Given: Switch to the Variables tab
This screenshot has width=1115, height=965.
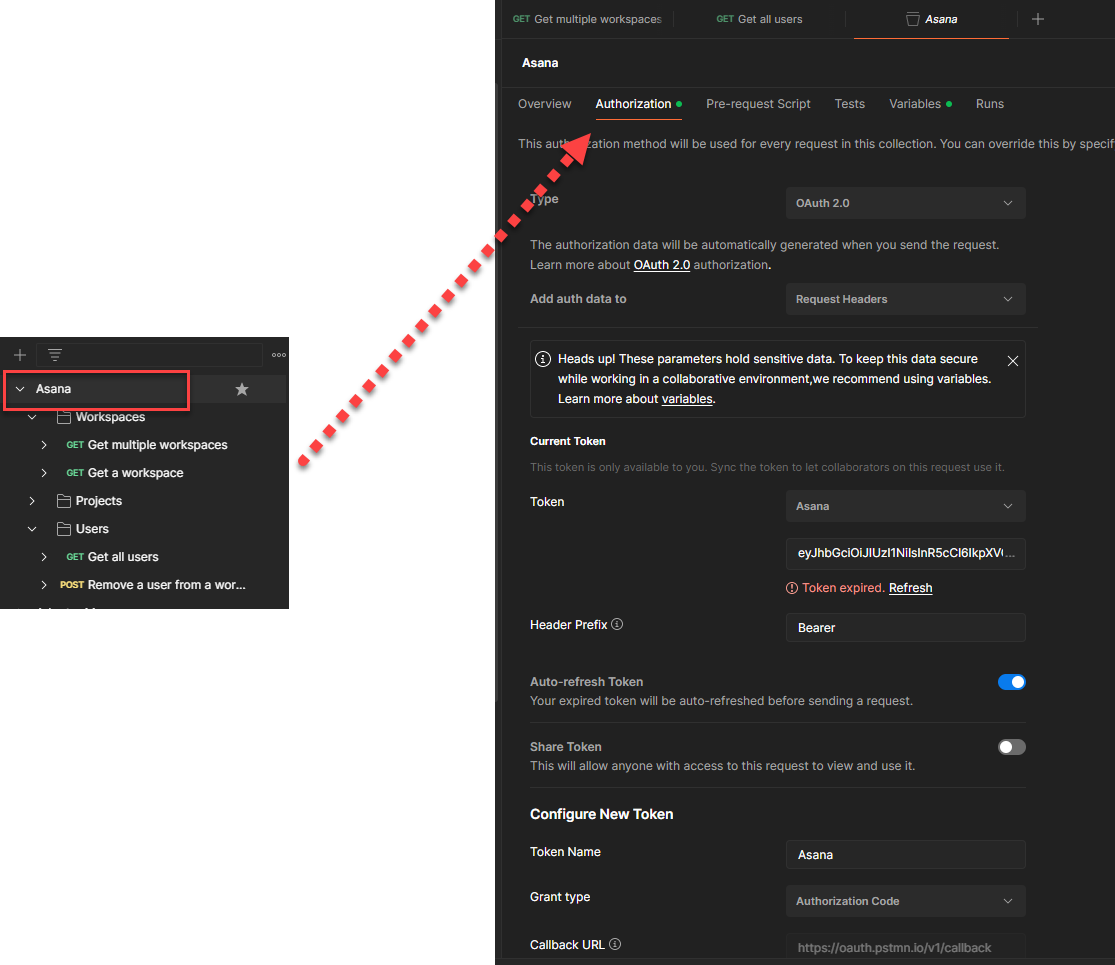Looking at the screenshot, I should (x=919, y=104).
